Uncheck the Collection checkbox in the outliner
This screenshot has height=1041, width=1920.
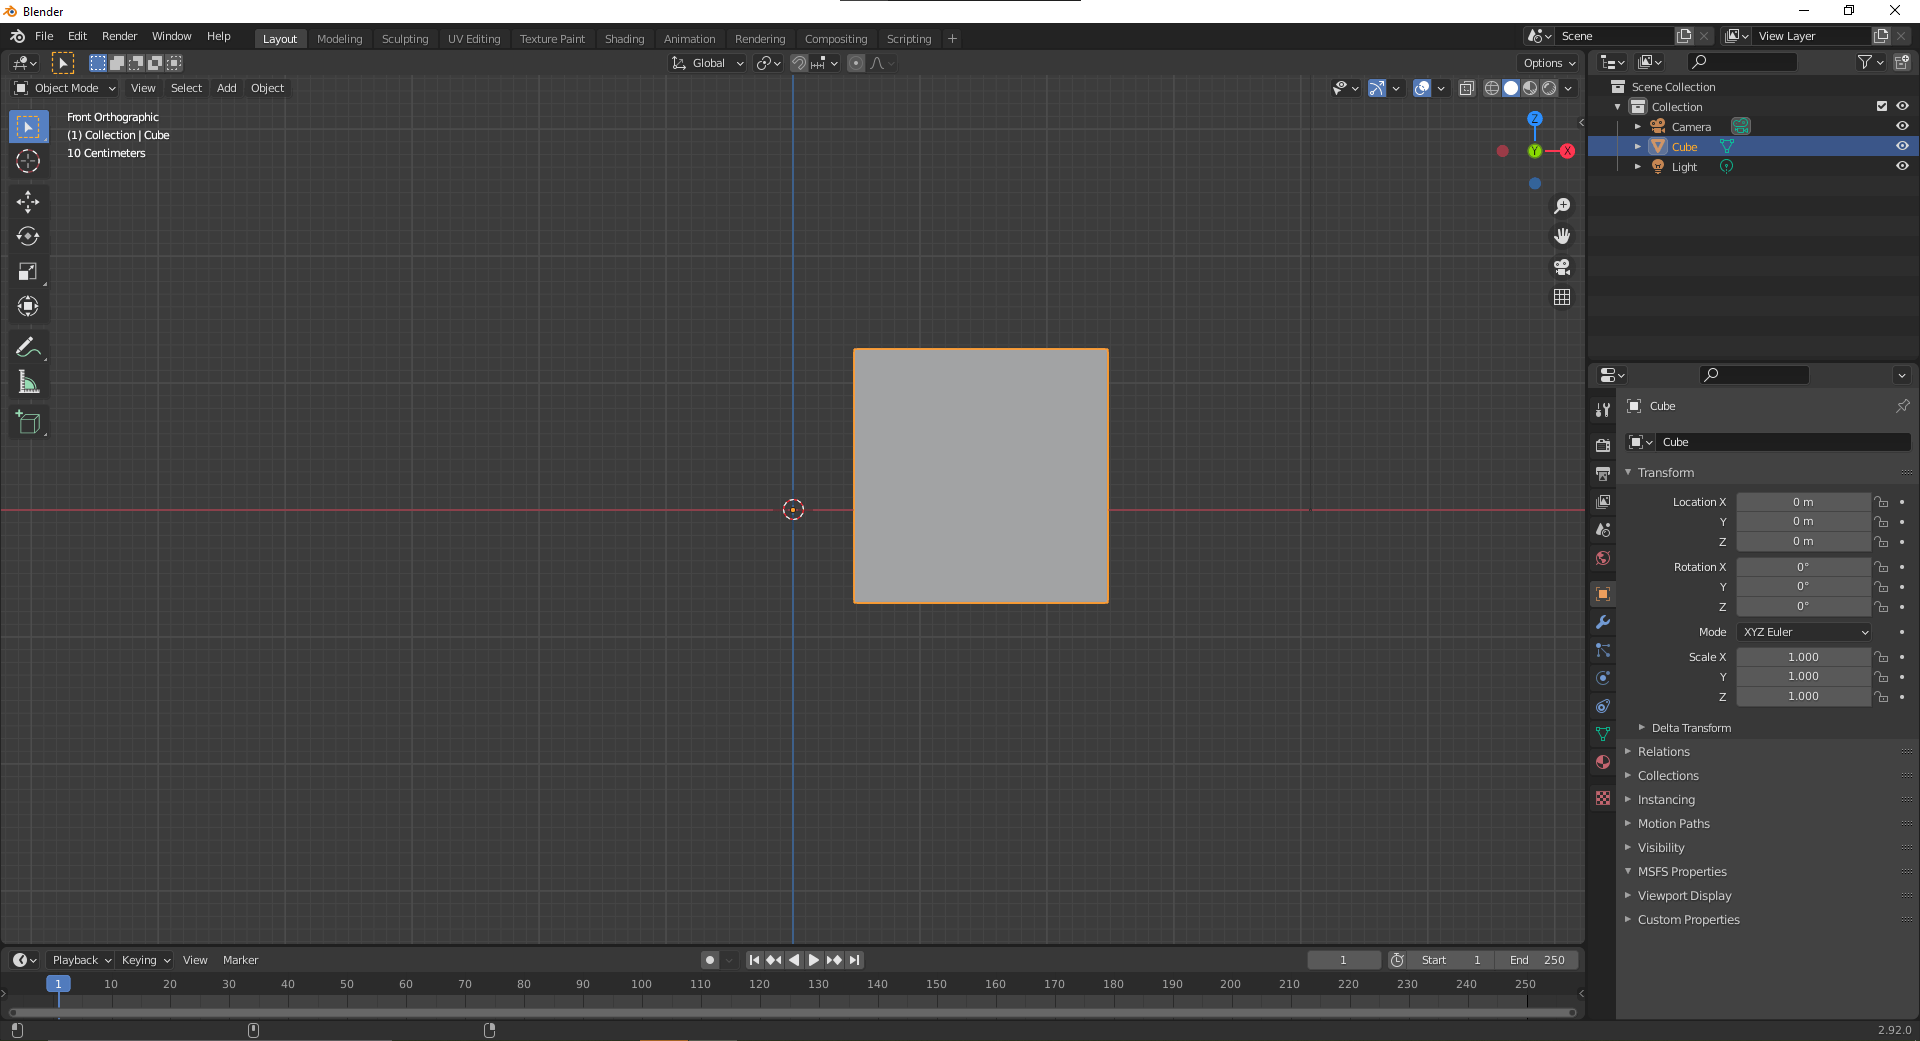click(x=1881, y=106)
